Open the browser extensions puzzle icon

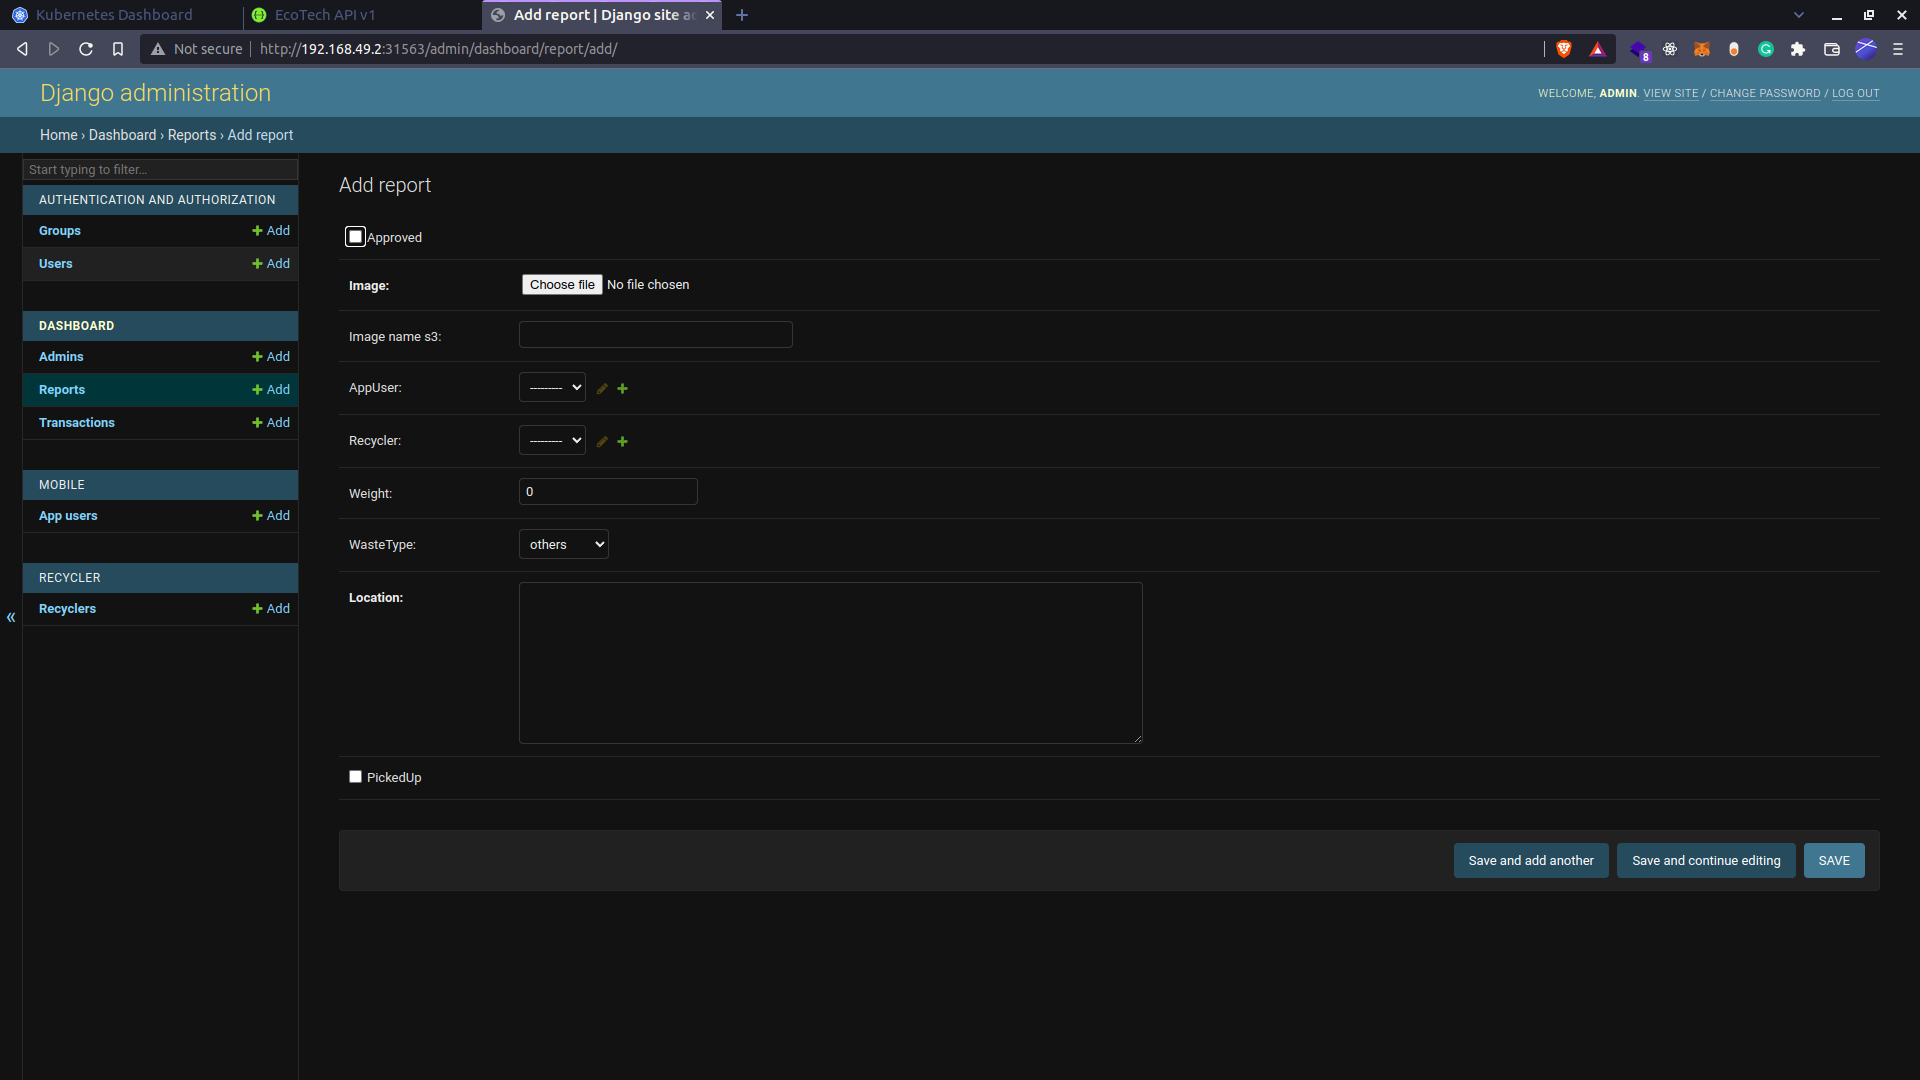1798,49
